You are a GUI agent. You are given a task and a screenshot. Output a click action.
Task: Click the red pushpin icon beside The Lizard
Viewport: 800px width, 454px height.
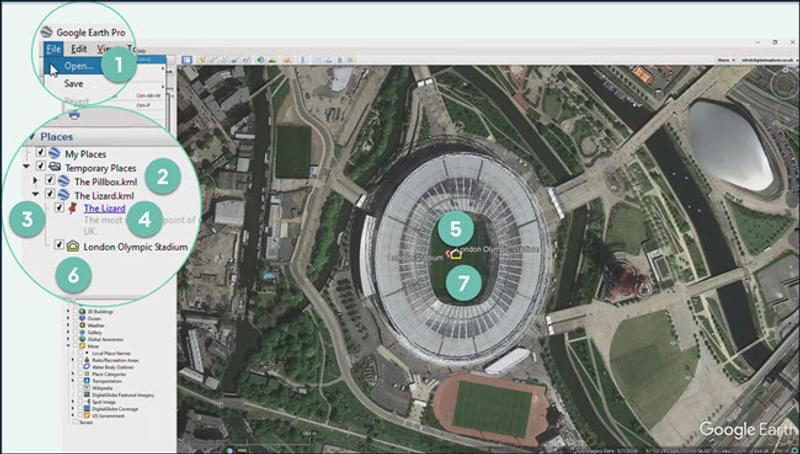click(74, 210)
